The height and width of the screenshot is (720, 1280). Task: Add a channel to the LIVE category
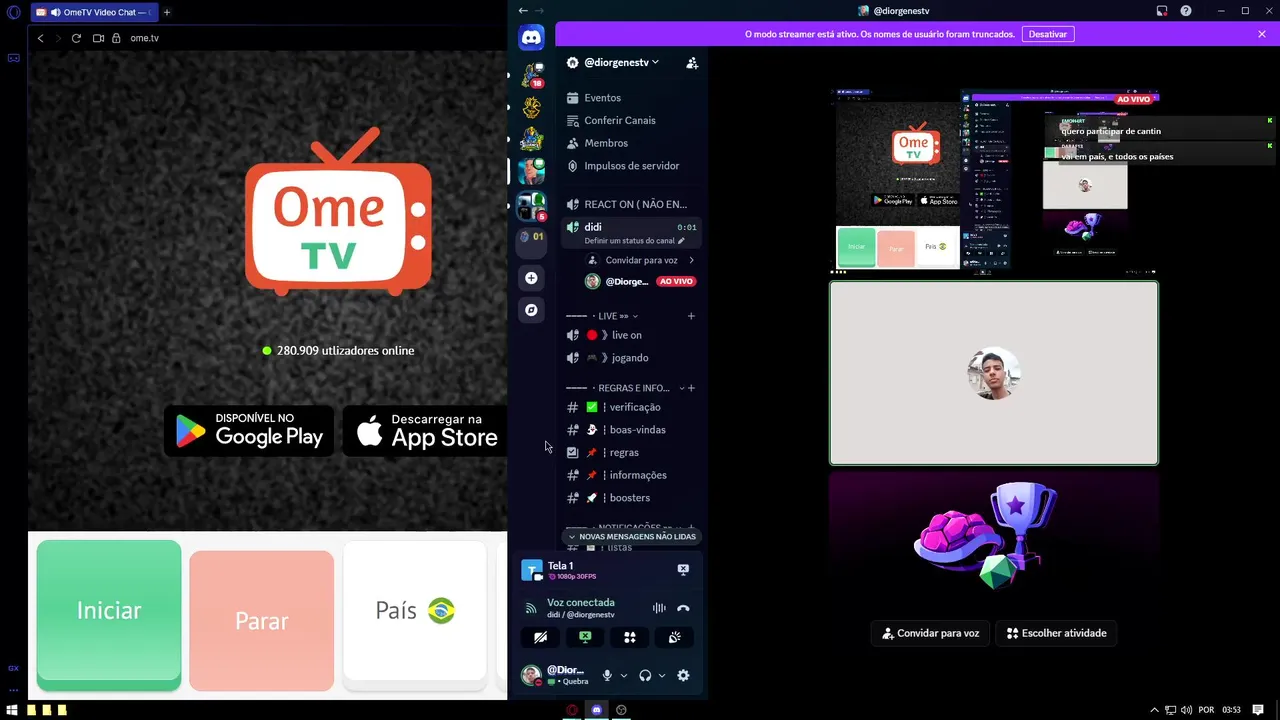click(x=691, y=316)
